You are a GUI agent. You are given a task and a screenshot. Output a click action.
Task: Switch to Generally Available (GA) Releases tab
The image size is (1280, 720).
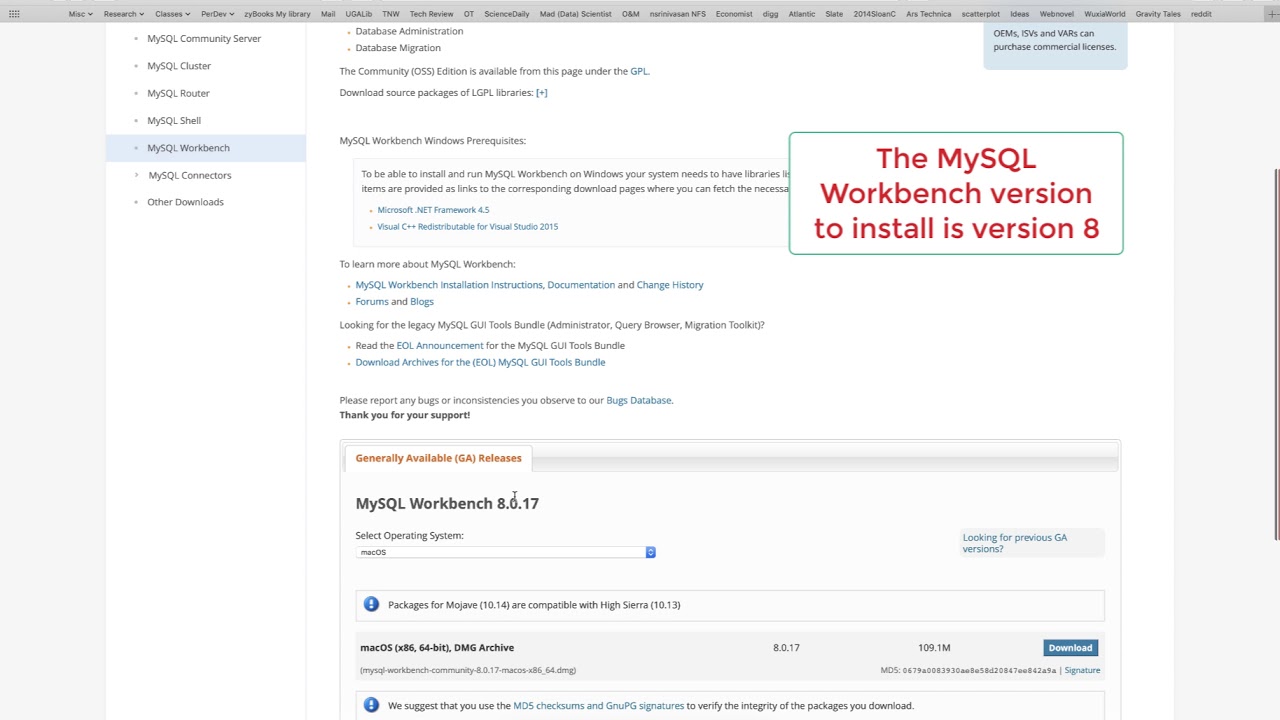[438, 458]
